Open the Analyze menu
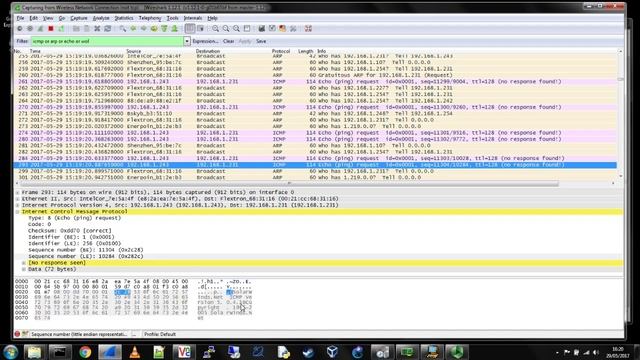The height and width of the screenshot is (360, 640). [x=101, y=18]
